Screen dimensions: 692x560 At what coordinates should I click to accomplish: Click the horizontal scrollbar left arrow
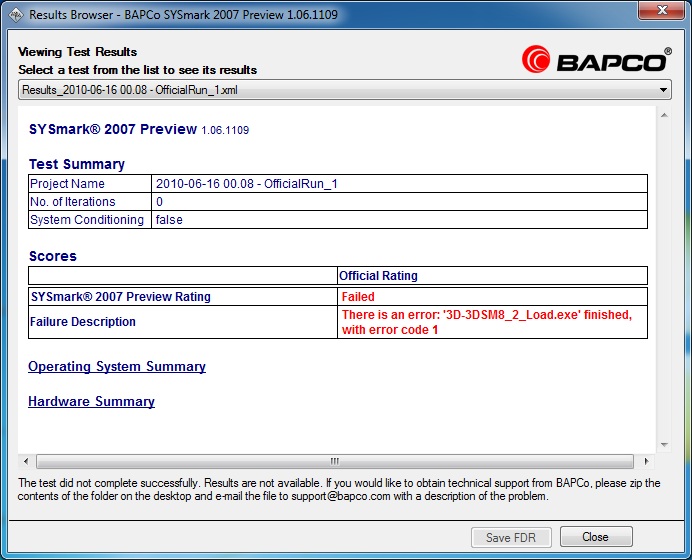point(26,461)
